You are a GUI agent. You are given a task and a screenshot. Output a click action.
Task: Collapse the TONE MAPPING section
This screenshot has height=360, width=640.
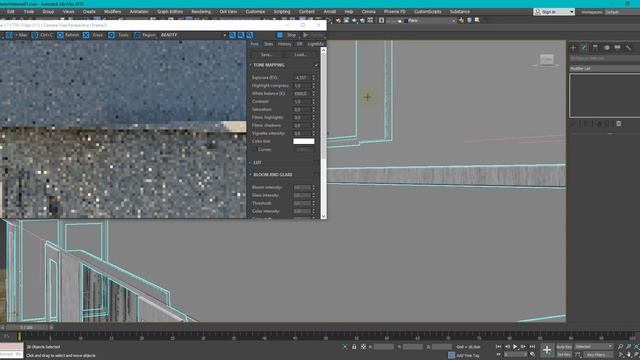click(x=250, y=65)
